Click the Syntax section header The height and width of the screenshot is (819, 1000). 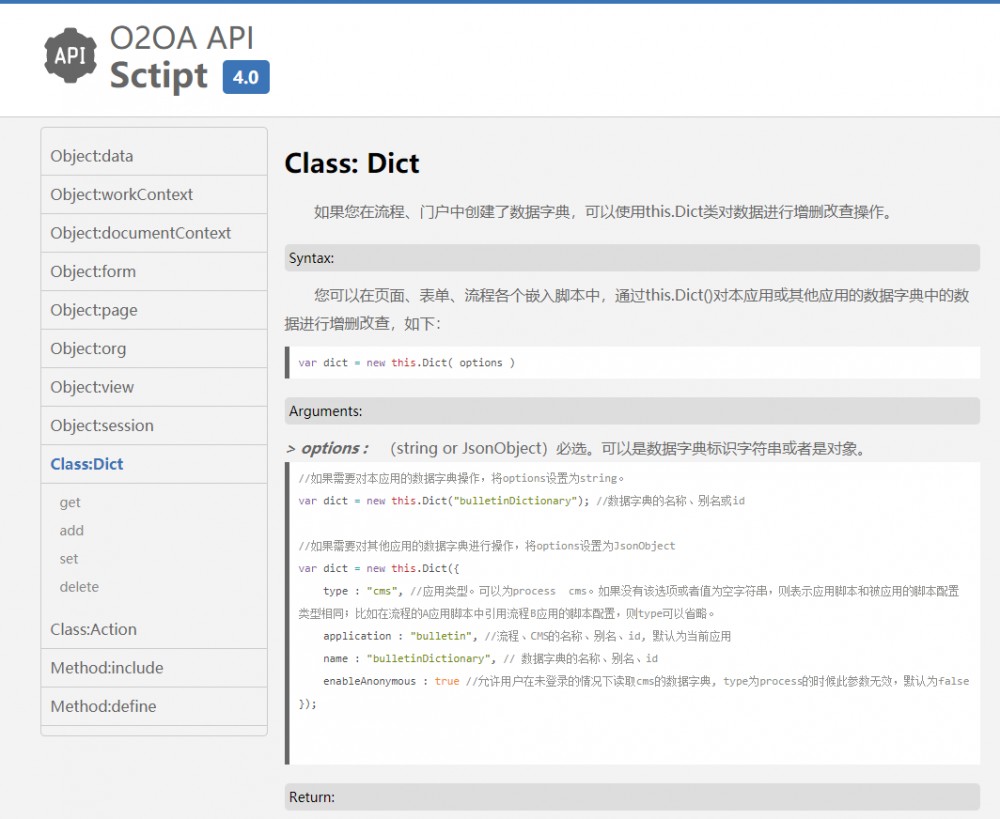pos(311,258)
